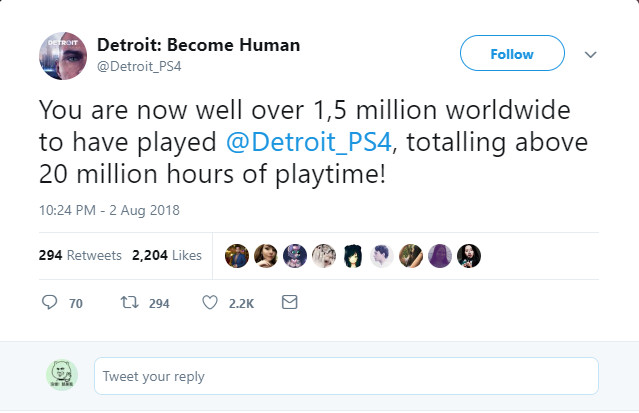Open the @Detroit_PS4 handle under name
The width and height of the screenshot is (639, 413).
click(141, 66)
